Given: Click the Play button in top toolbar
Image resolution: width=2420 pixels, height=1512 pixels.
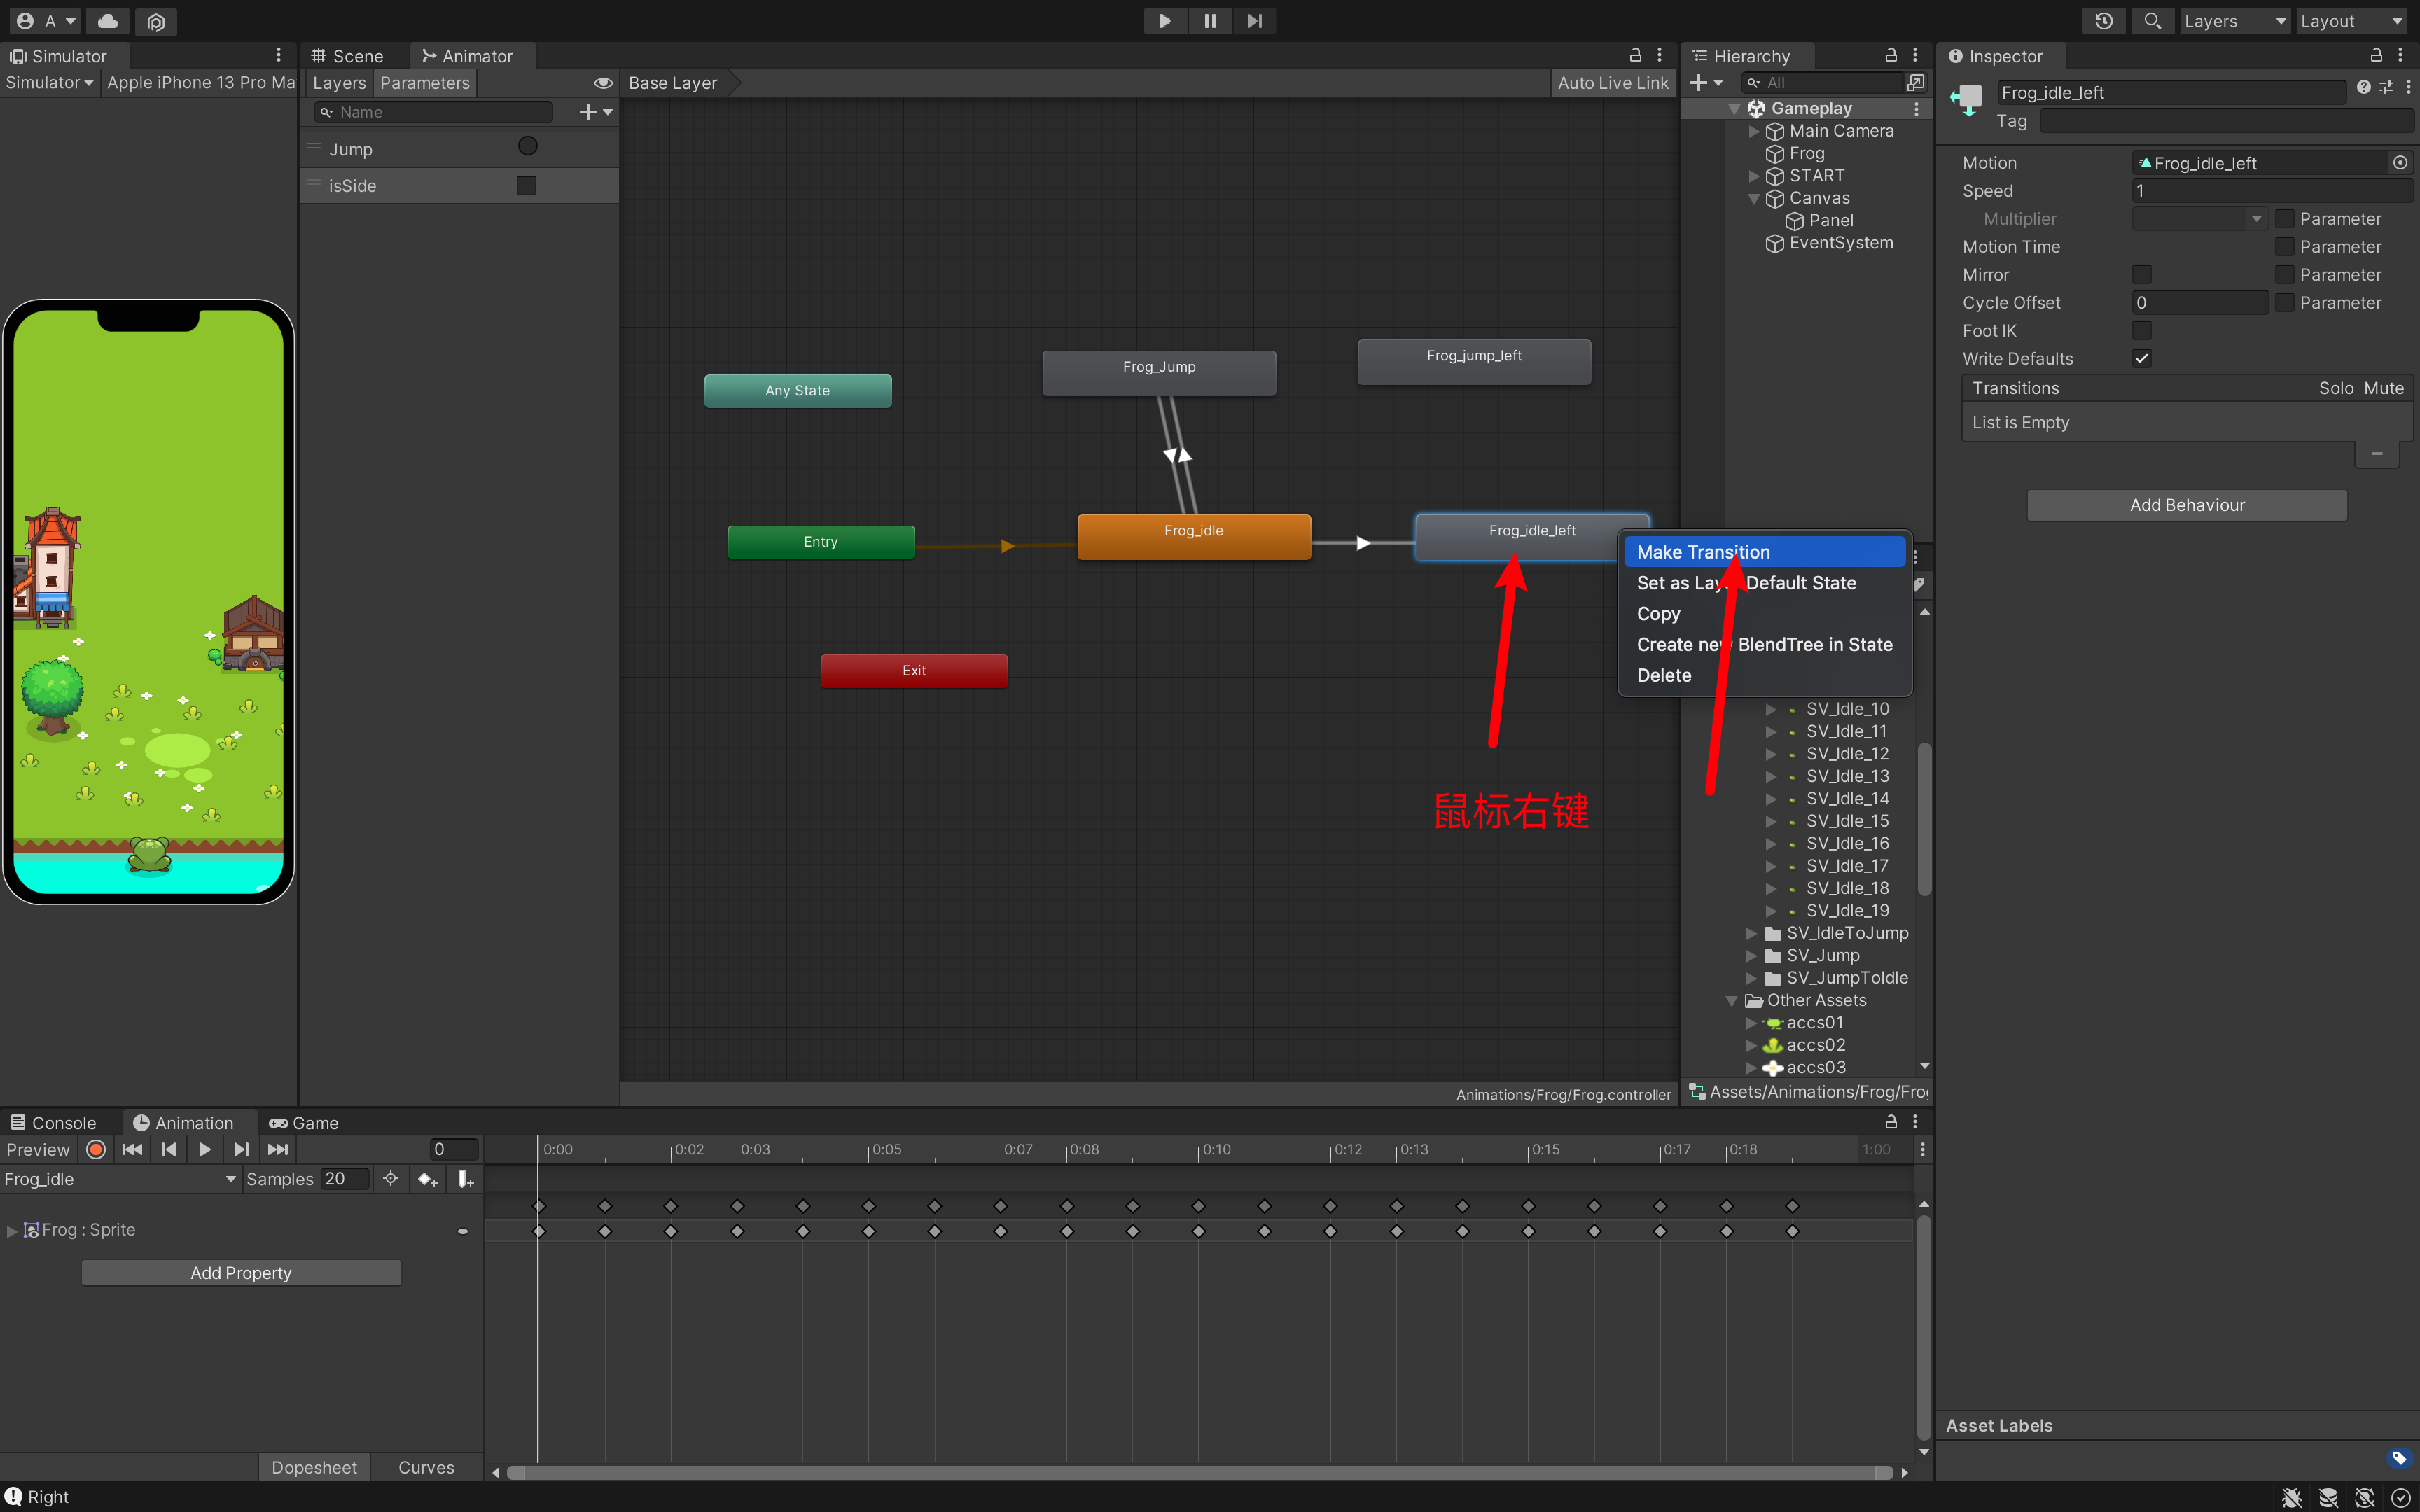Looking at the screenshot, I should (x=1165, y=21).
